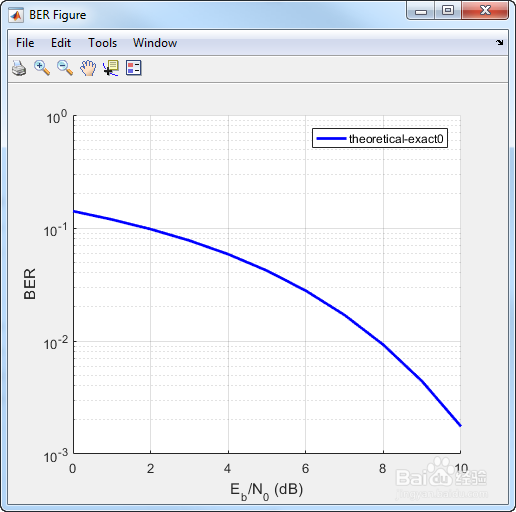This screenshot has height=512, width=516.
Task: Activate the Pan hand tool
Action: tap(88, 68)
